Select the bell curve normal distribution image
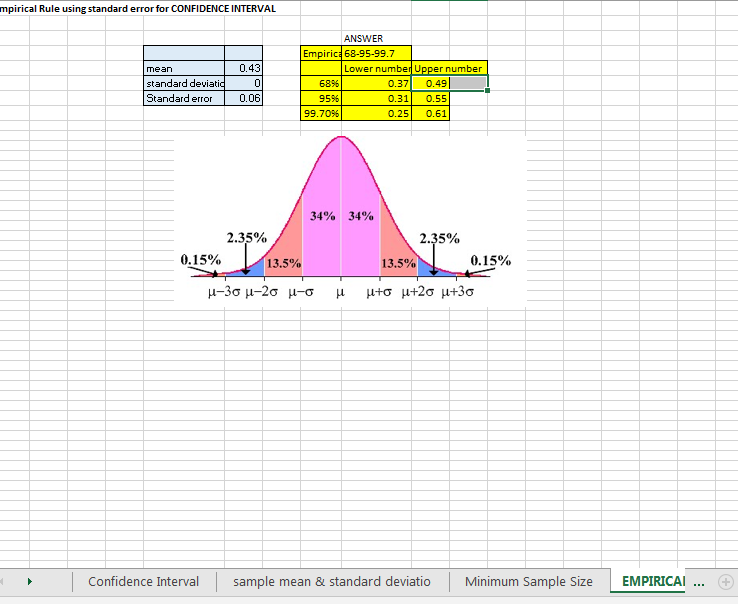Viewport: 738px width, 604px height. pyautogui.click(x=350, y=220)
